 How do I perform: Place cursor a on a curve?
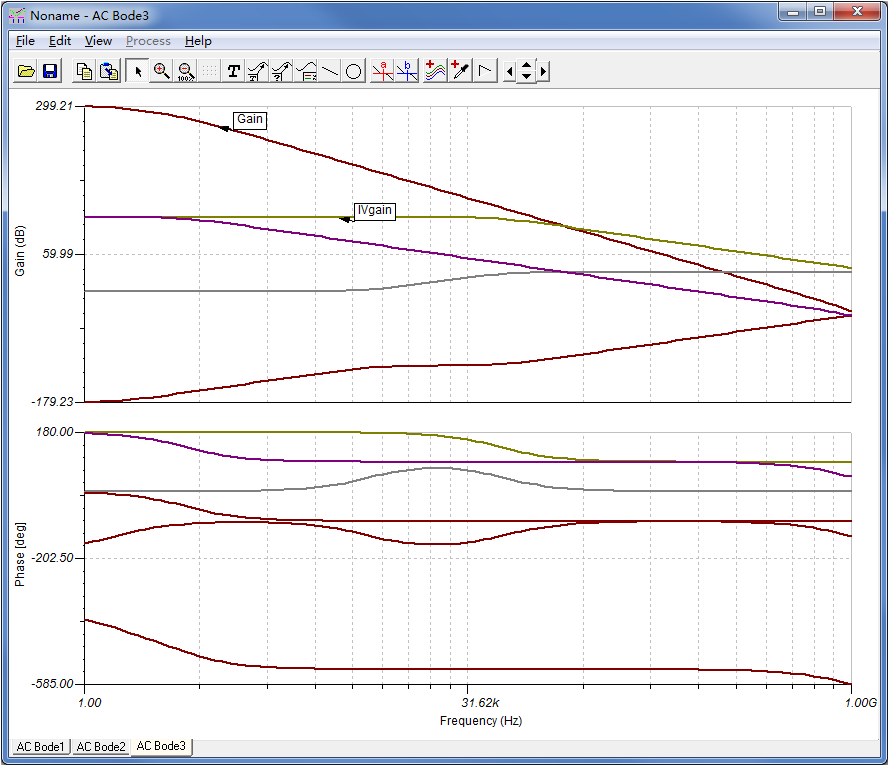point(383,71)
